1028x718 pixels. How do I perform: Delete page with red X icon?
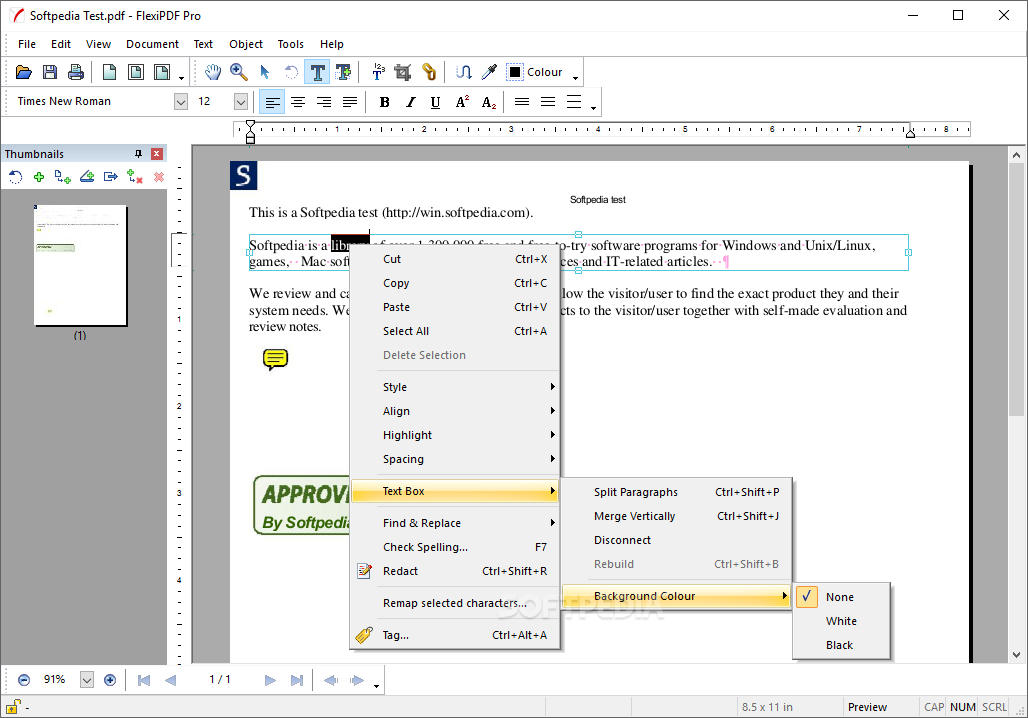(x=159, y=177)
